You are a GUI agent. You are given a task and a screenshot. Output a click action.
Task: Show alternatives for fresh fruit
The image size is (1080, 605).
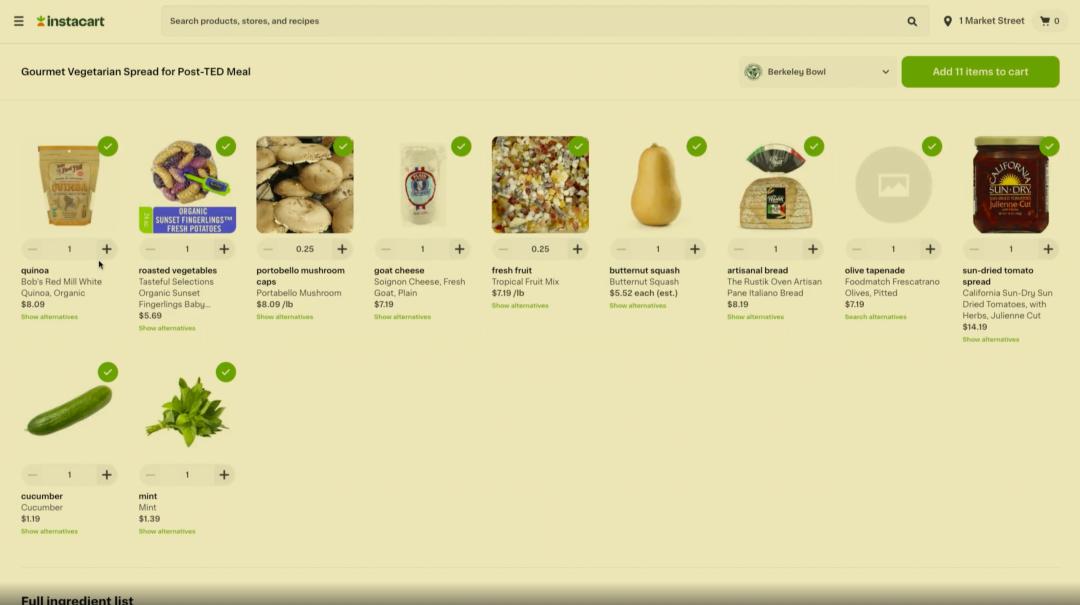pos(520,306)
